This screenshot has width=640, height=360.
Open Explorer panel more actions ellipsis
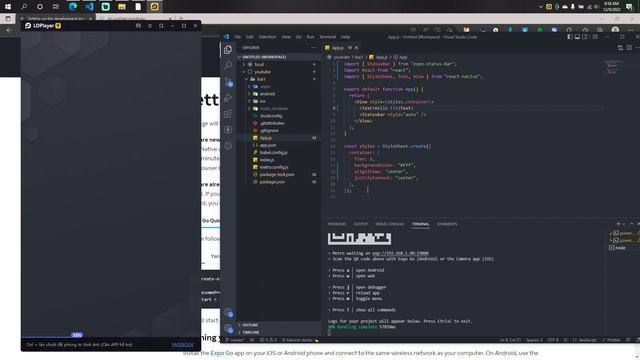pos(313,48)
